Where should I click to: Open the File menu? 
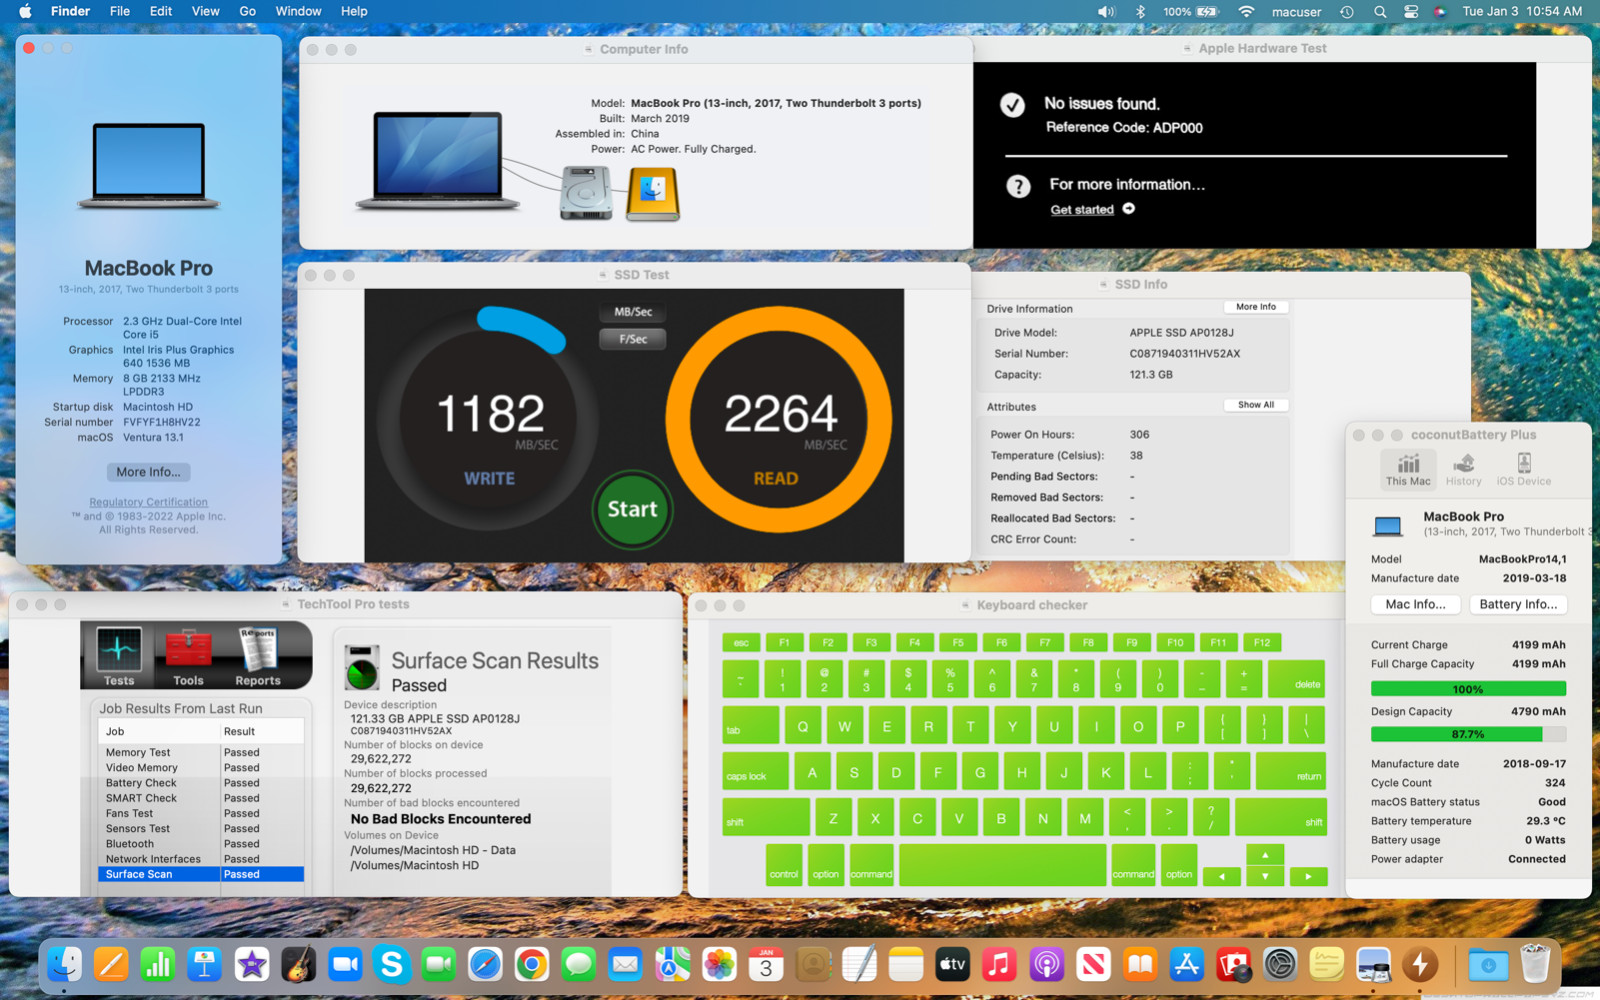120,12
